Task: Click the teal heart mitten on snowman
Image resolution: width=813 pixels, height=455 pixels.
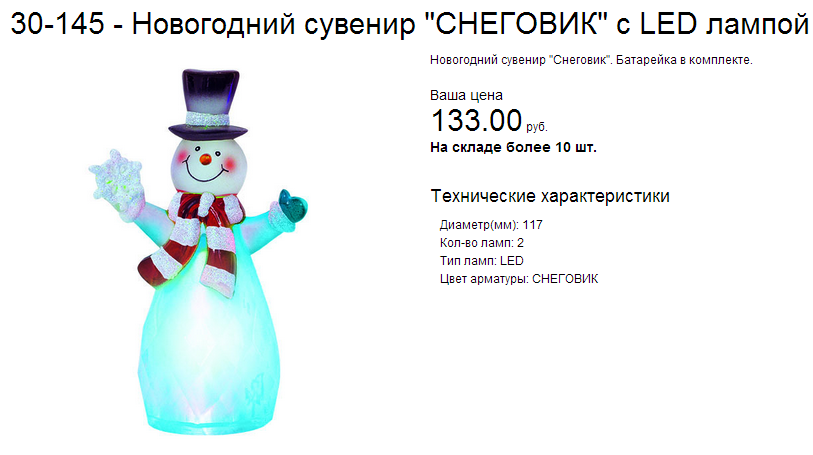Action: (292, 206)
